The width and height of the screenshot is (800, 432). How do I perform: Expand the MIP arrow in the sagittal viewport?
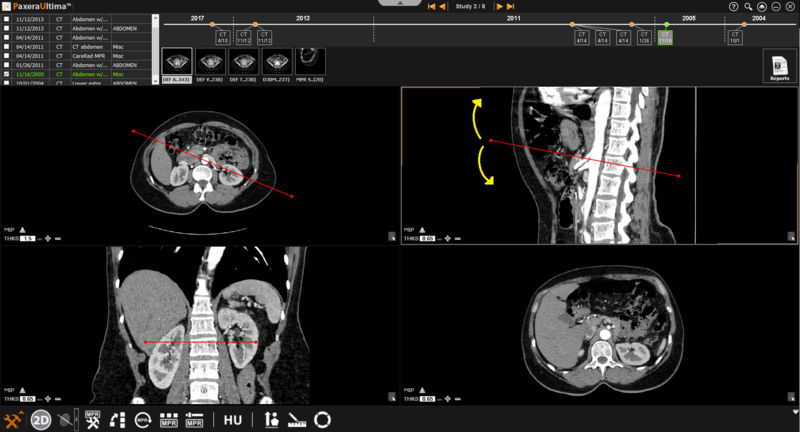pos(422,228)
